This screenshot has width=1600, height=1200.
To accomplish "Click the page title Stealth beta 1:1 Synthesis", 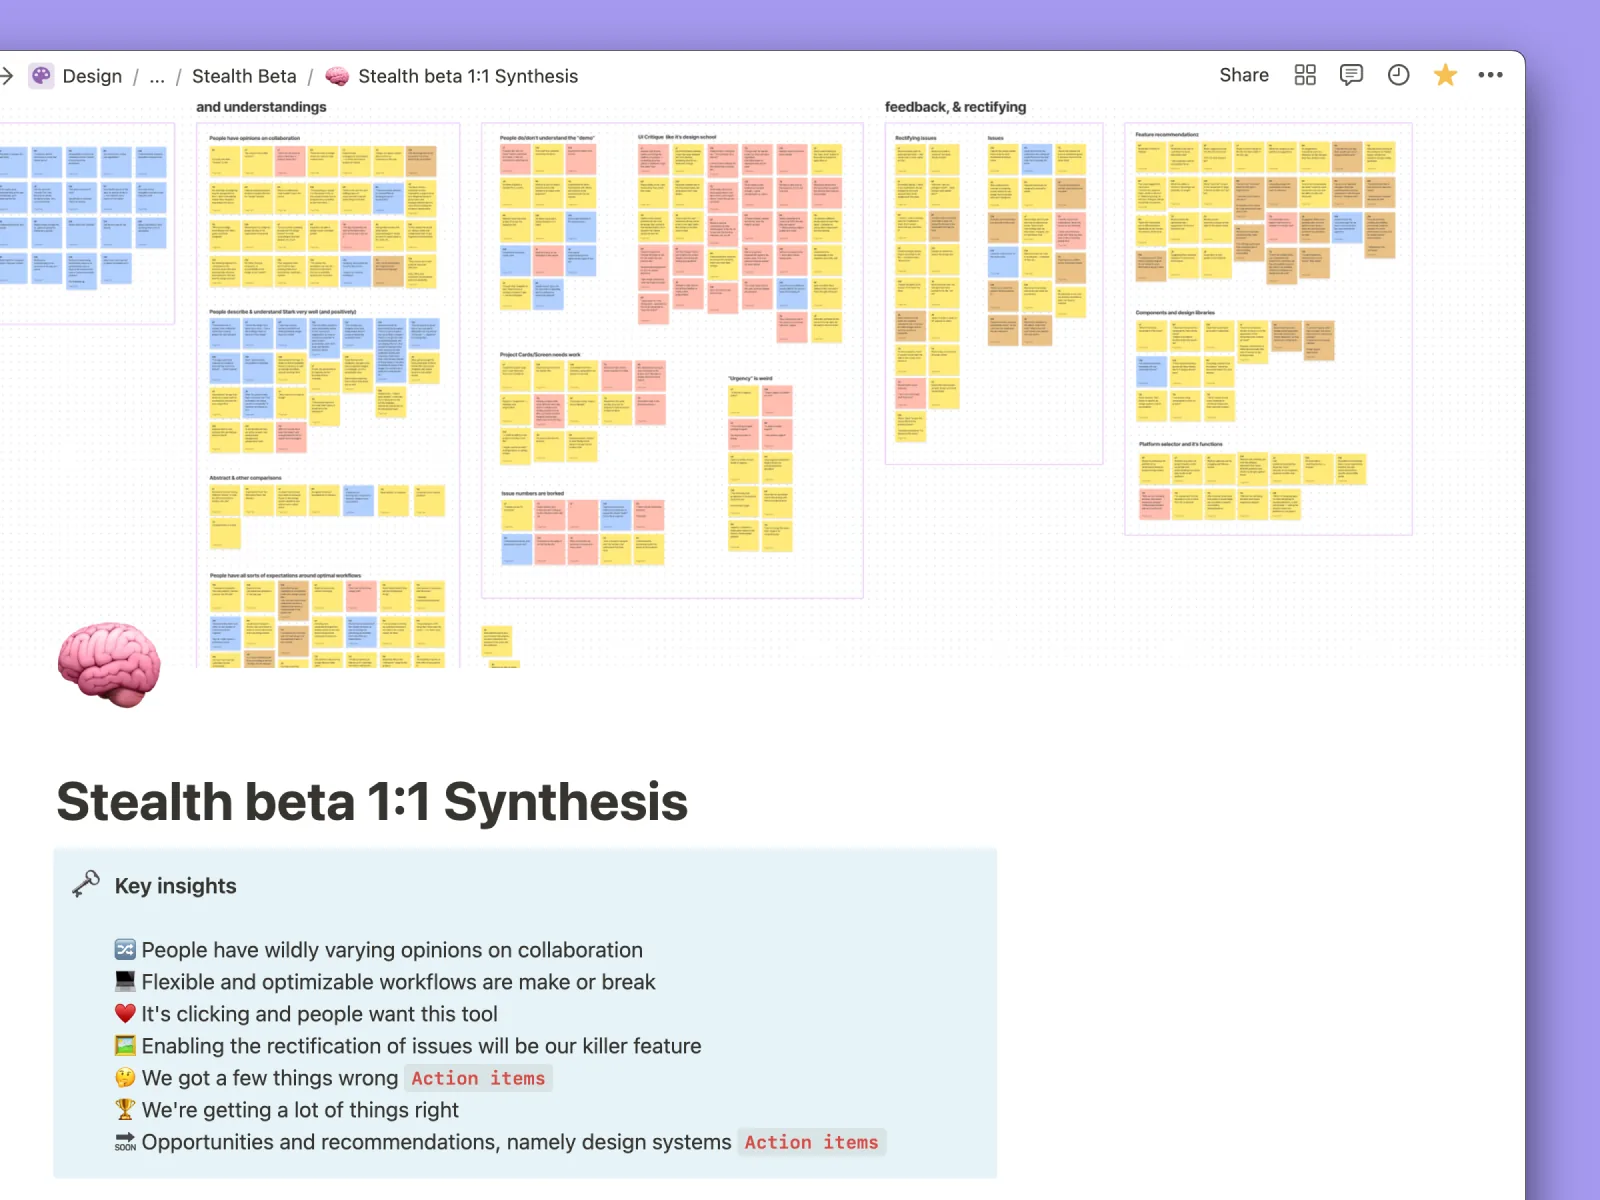I will click(372, 802).
